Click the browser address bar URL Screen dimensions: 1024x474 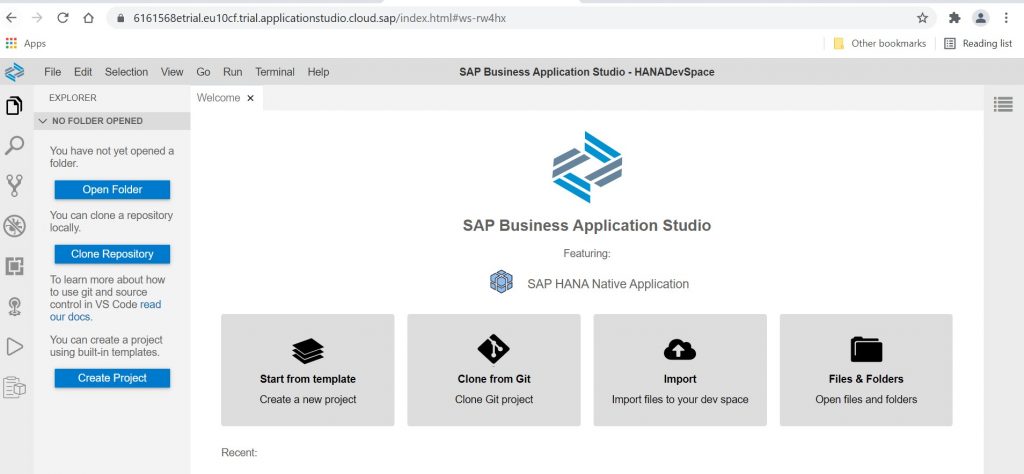pyautogui.click(x=319, y=18)
